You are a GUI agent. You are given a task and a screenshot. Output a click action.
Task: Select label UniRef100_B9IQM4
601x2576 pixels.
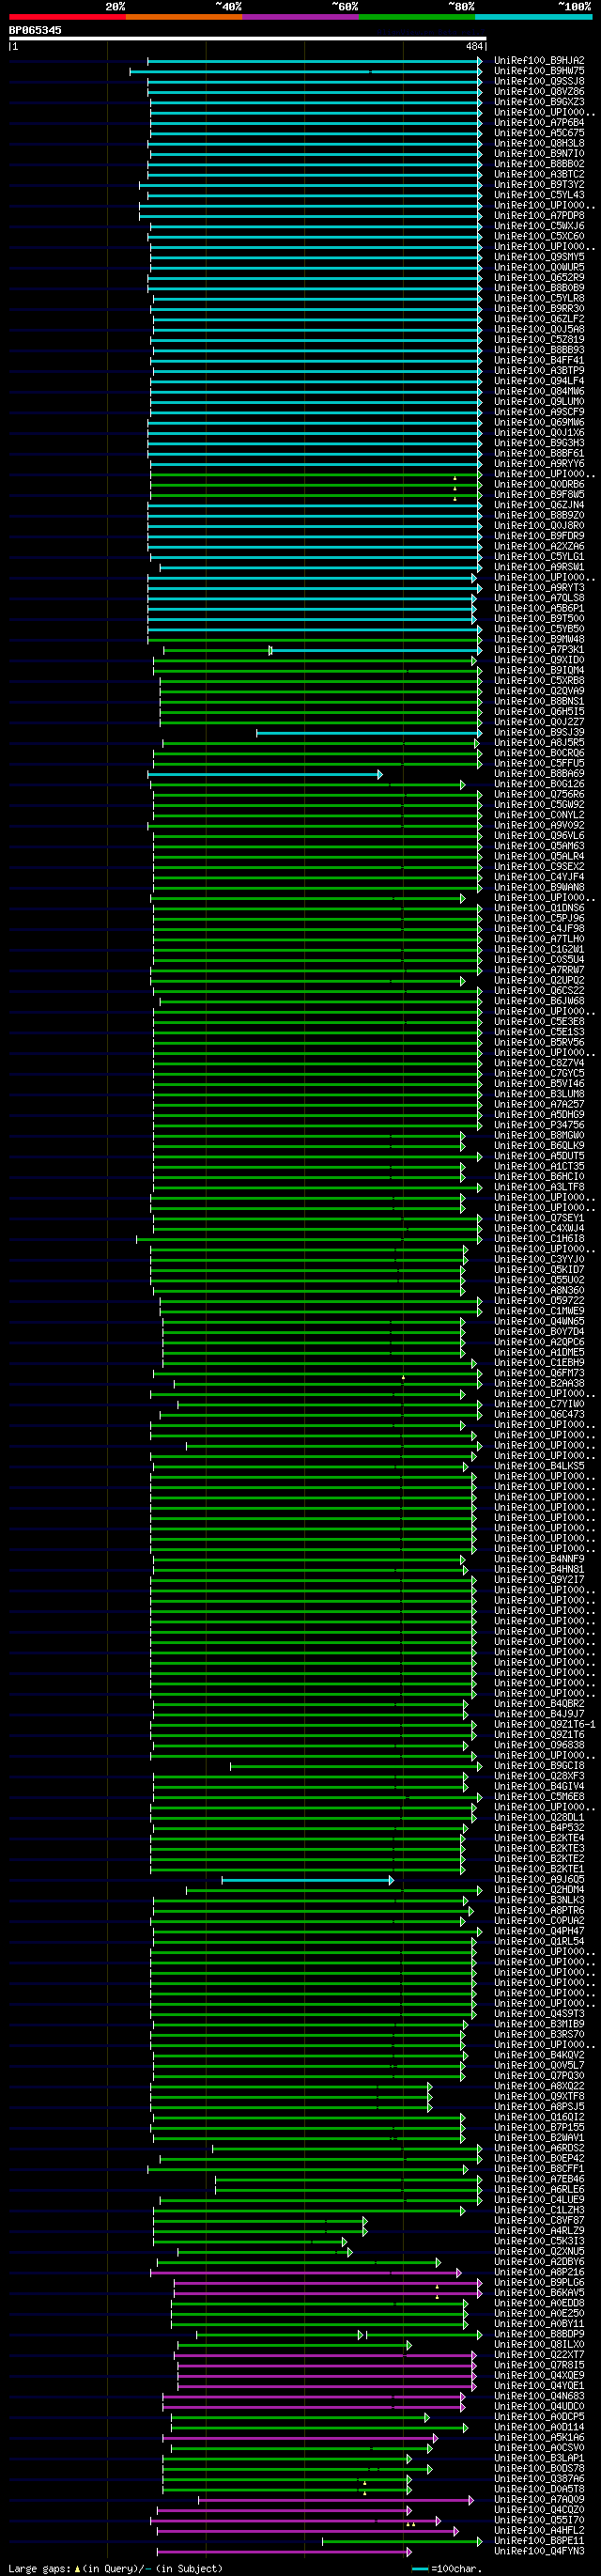tap(539, 671)
